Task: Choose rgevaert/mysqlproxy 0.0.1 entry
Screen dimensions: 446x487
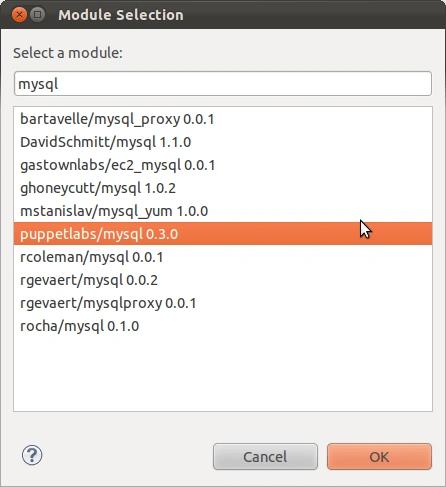Action: pyautogui.click(x=223, y=303)
